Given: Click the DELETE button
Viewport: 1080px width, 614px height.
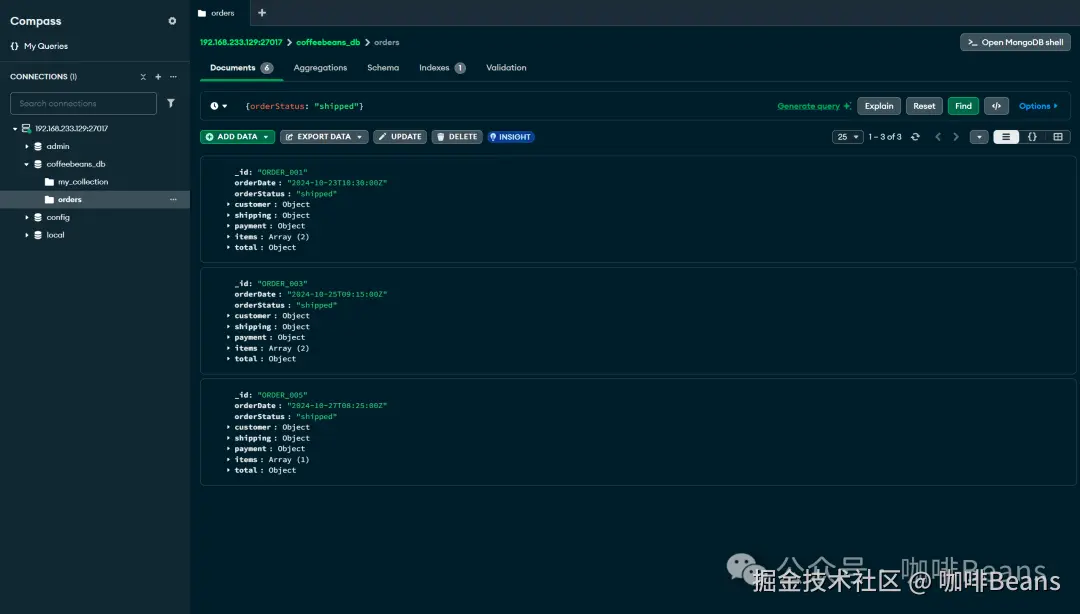Looking at the screenshot, I should (457, 136).
